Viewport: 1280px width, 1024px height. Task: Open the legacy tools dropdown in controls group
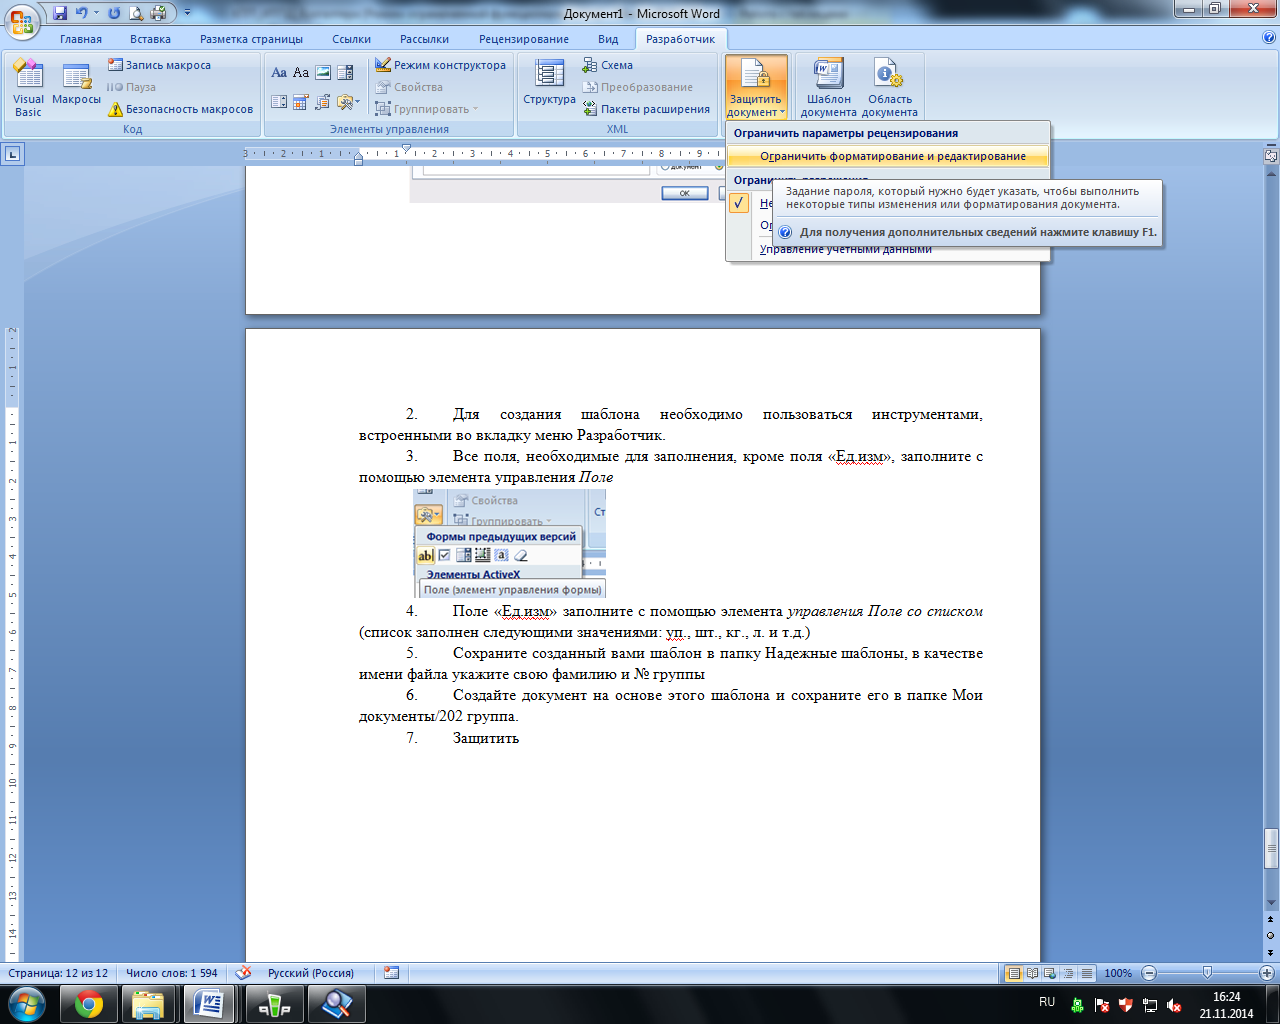pos(348,102)
